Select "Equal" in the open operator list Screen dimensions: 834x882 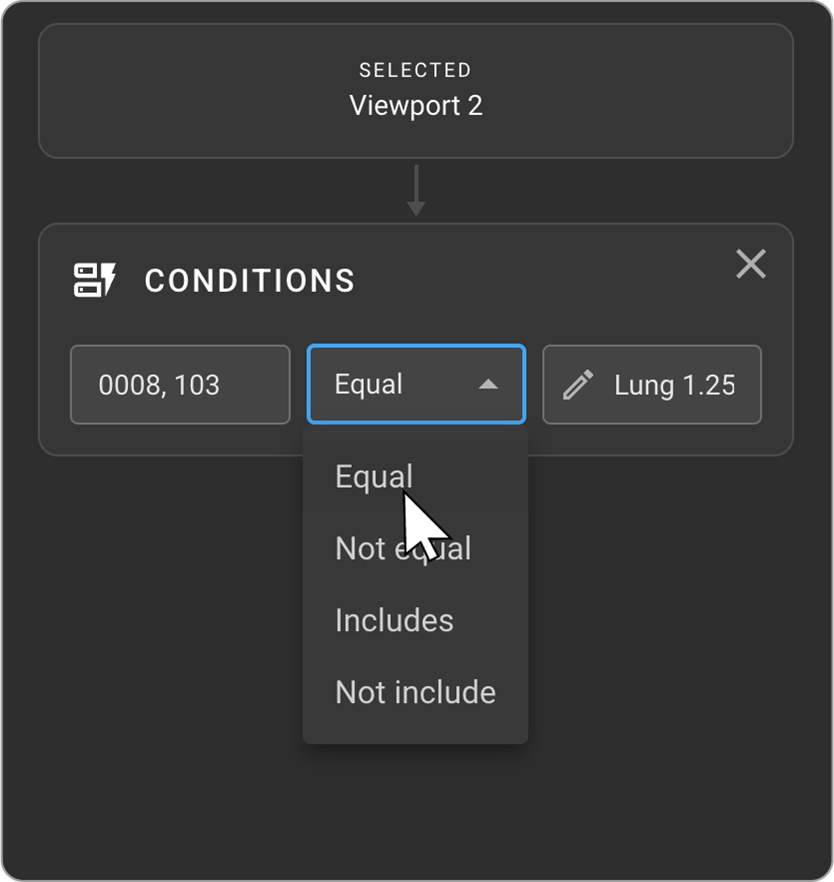point(374,477)
